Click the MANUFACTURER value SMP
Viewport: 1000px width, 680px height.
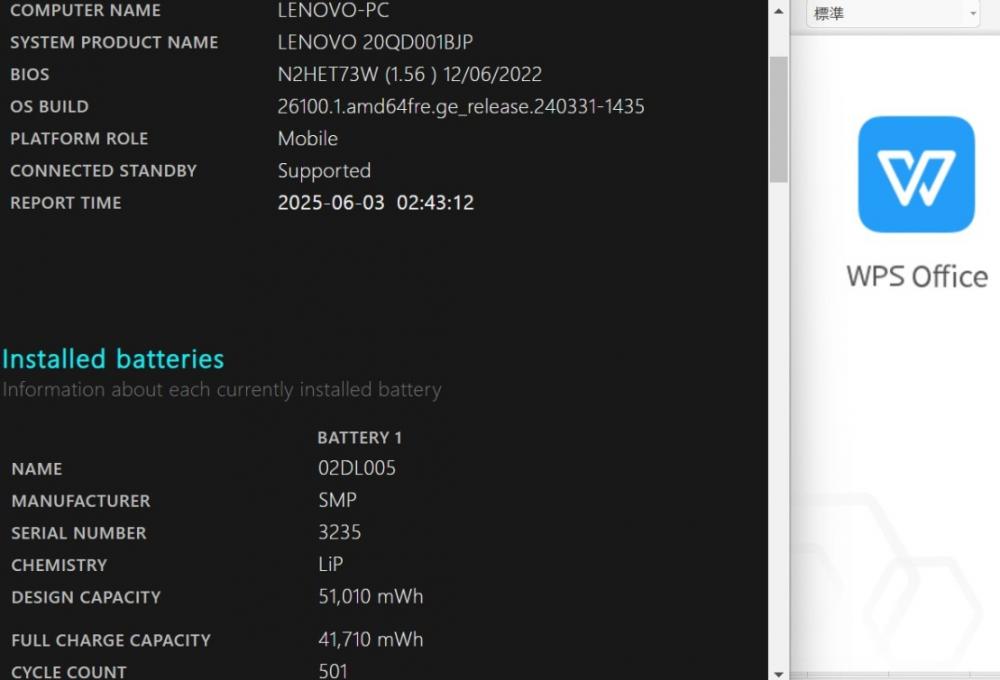pyautogui.click(x=337, y=500)
